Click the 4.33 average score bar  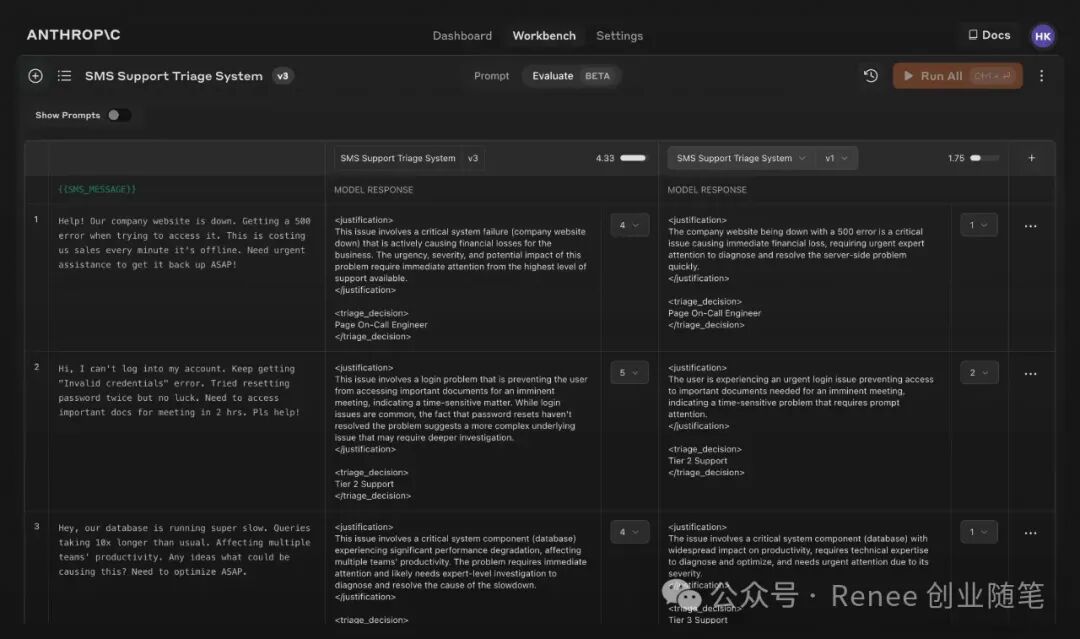(632, 158)
